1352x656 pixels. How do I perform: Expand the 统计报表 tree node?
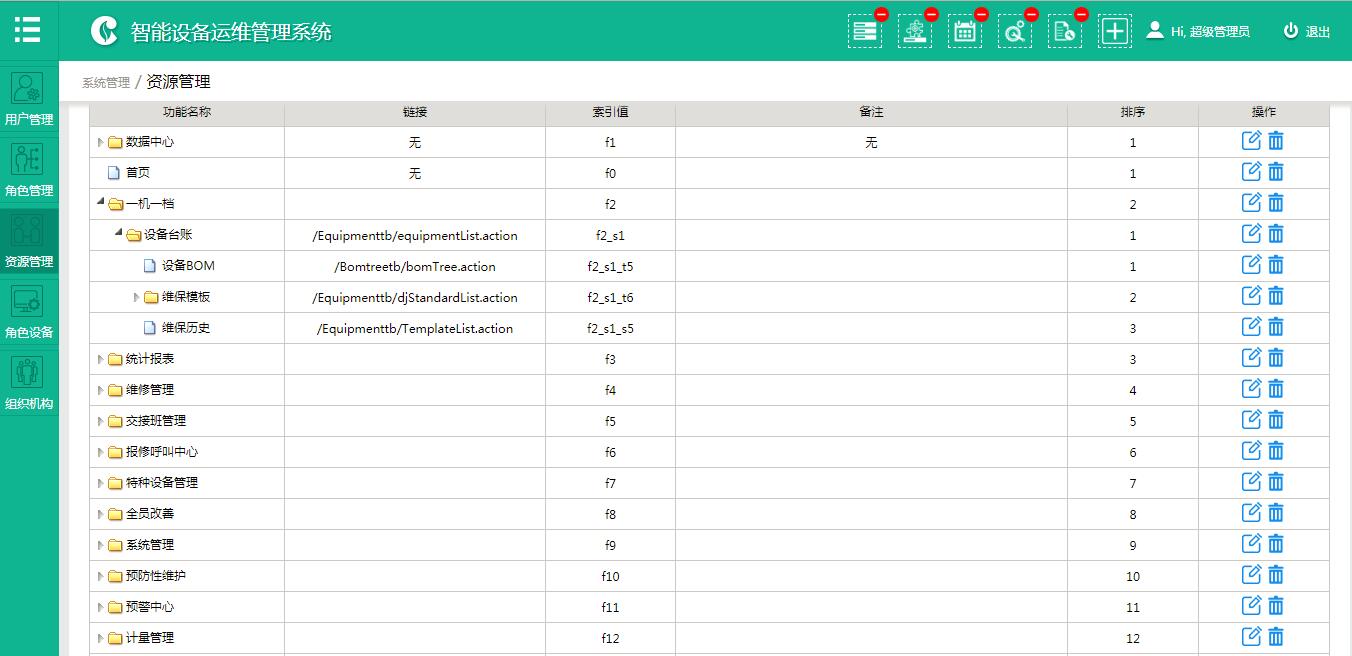click(100, 359)
